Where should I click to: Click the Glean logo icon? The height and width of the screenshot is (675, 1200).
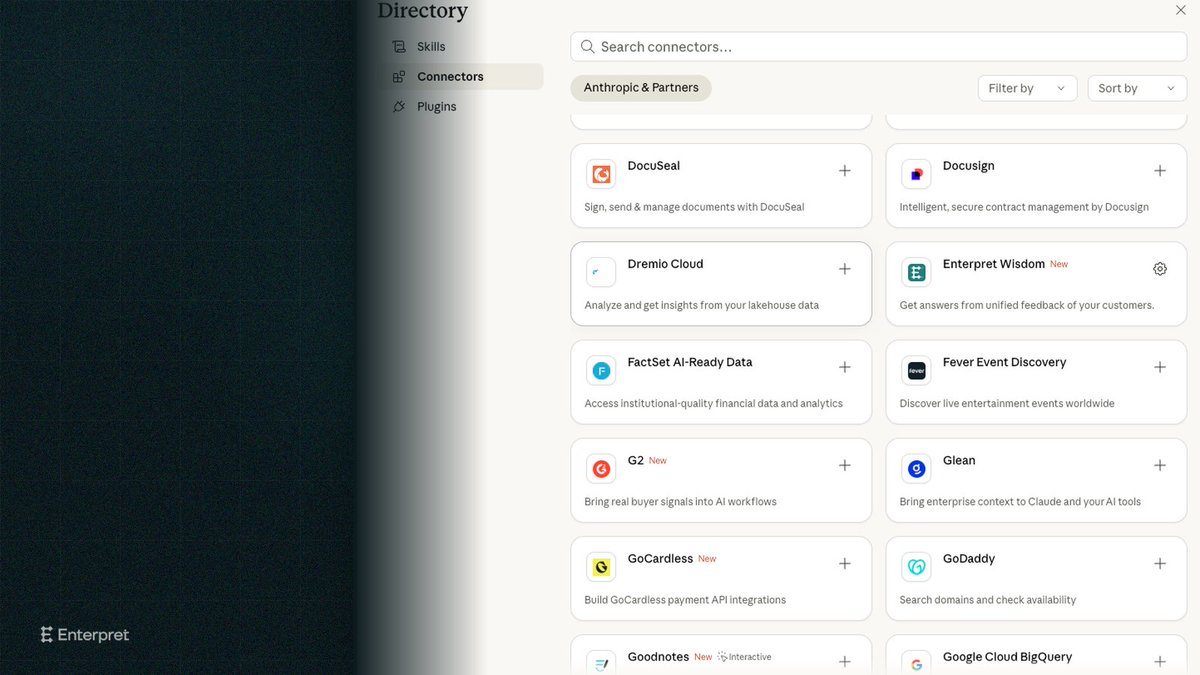[x=916, y=468]
